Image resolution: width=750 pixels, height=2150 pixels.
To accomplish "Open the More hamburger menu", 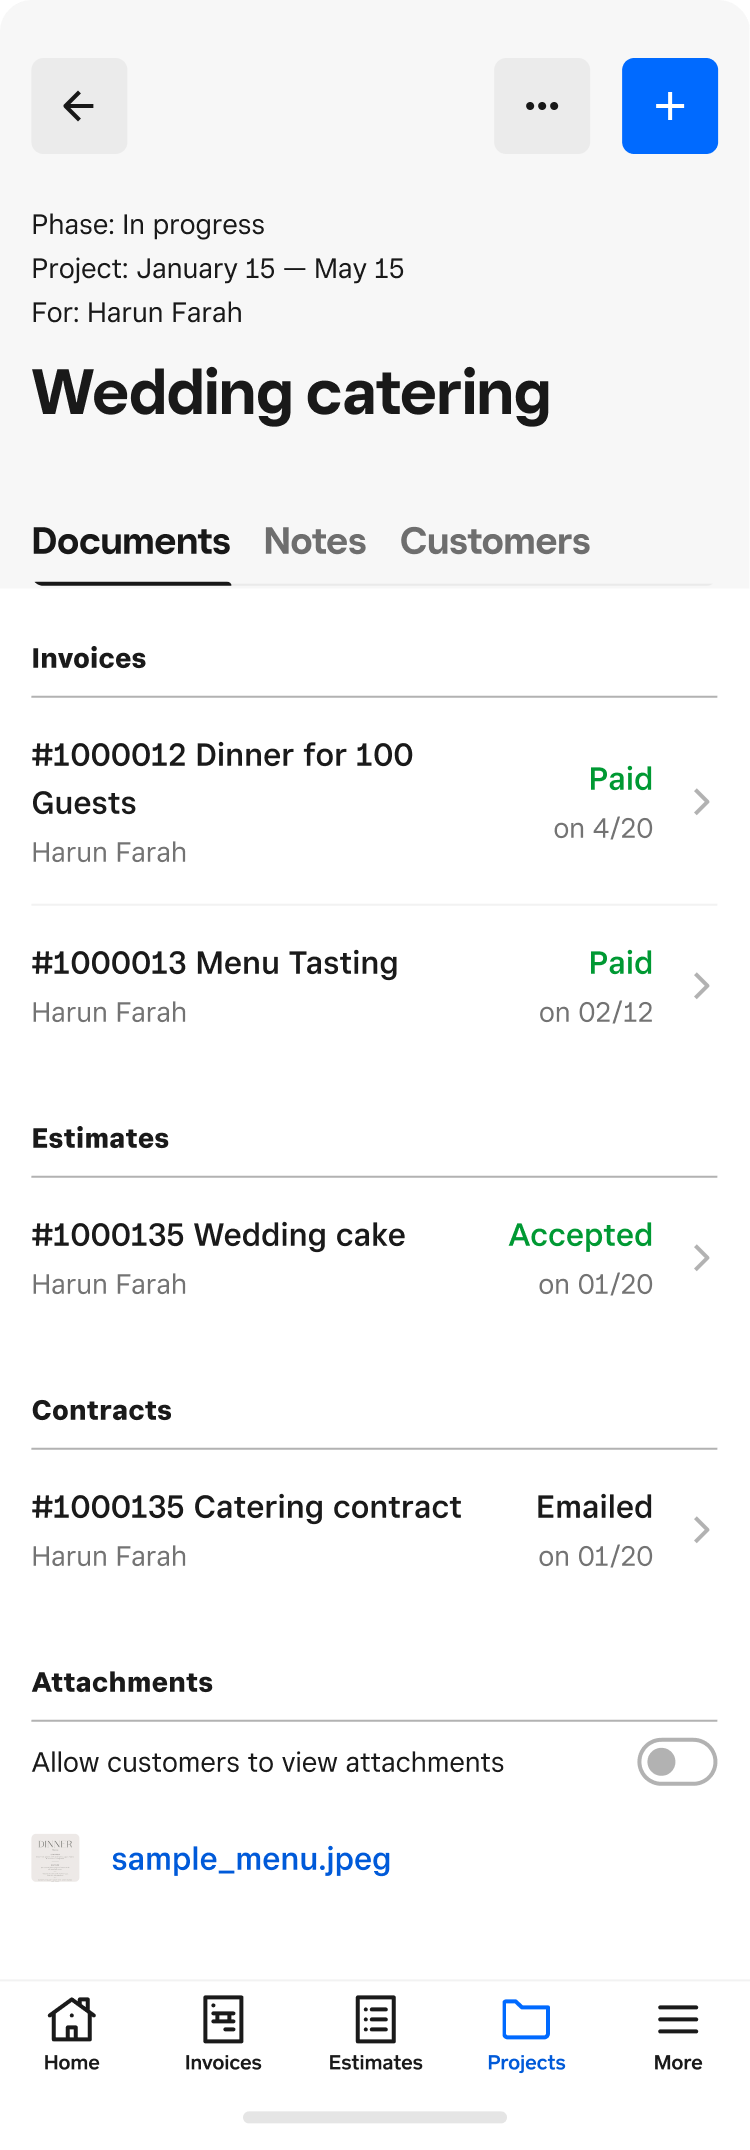I will [x=678, y=2034].
